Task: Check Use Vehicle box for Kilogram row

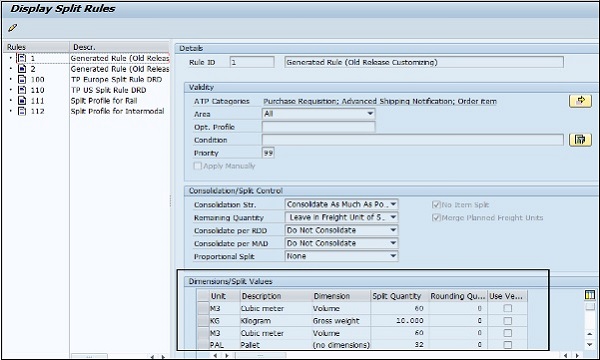Action: (x=507, y=321)
